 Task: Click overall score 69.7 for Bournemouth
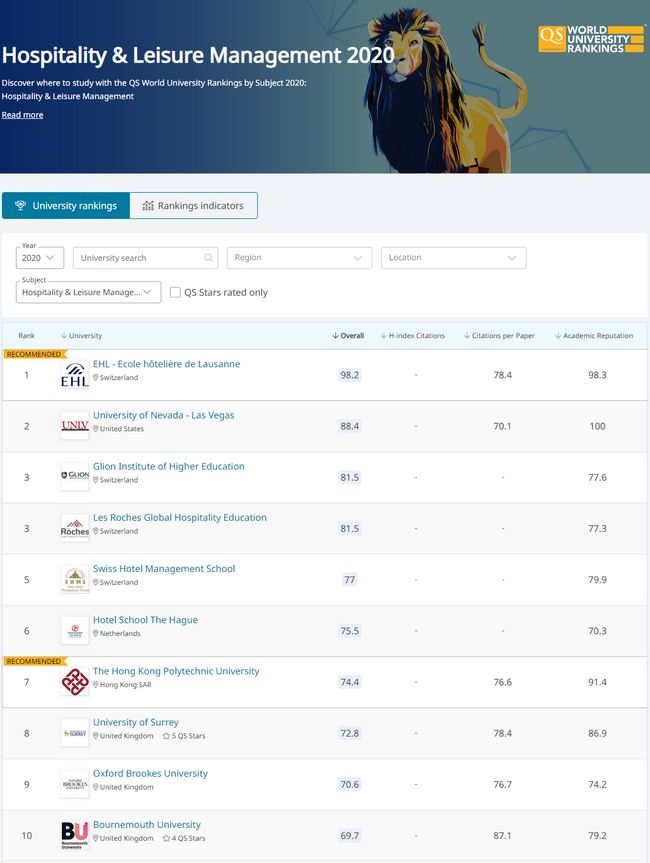pyautogui.click(x=349, y=835)
